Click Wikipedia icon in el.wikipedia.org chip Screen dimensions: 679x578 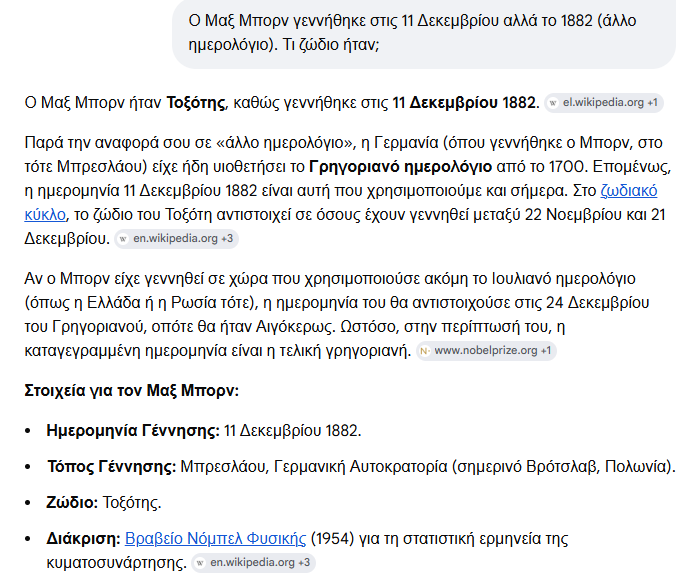tap(553, 103)
